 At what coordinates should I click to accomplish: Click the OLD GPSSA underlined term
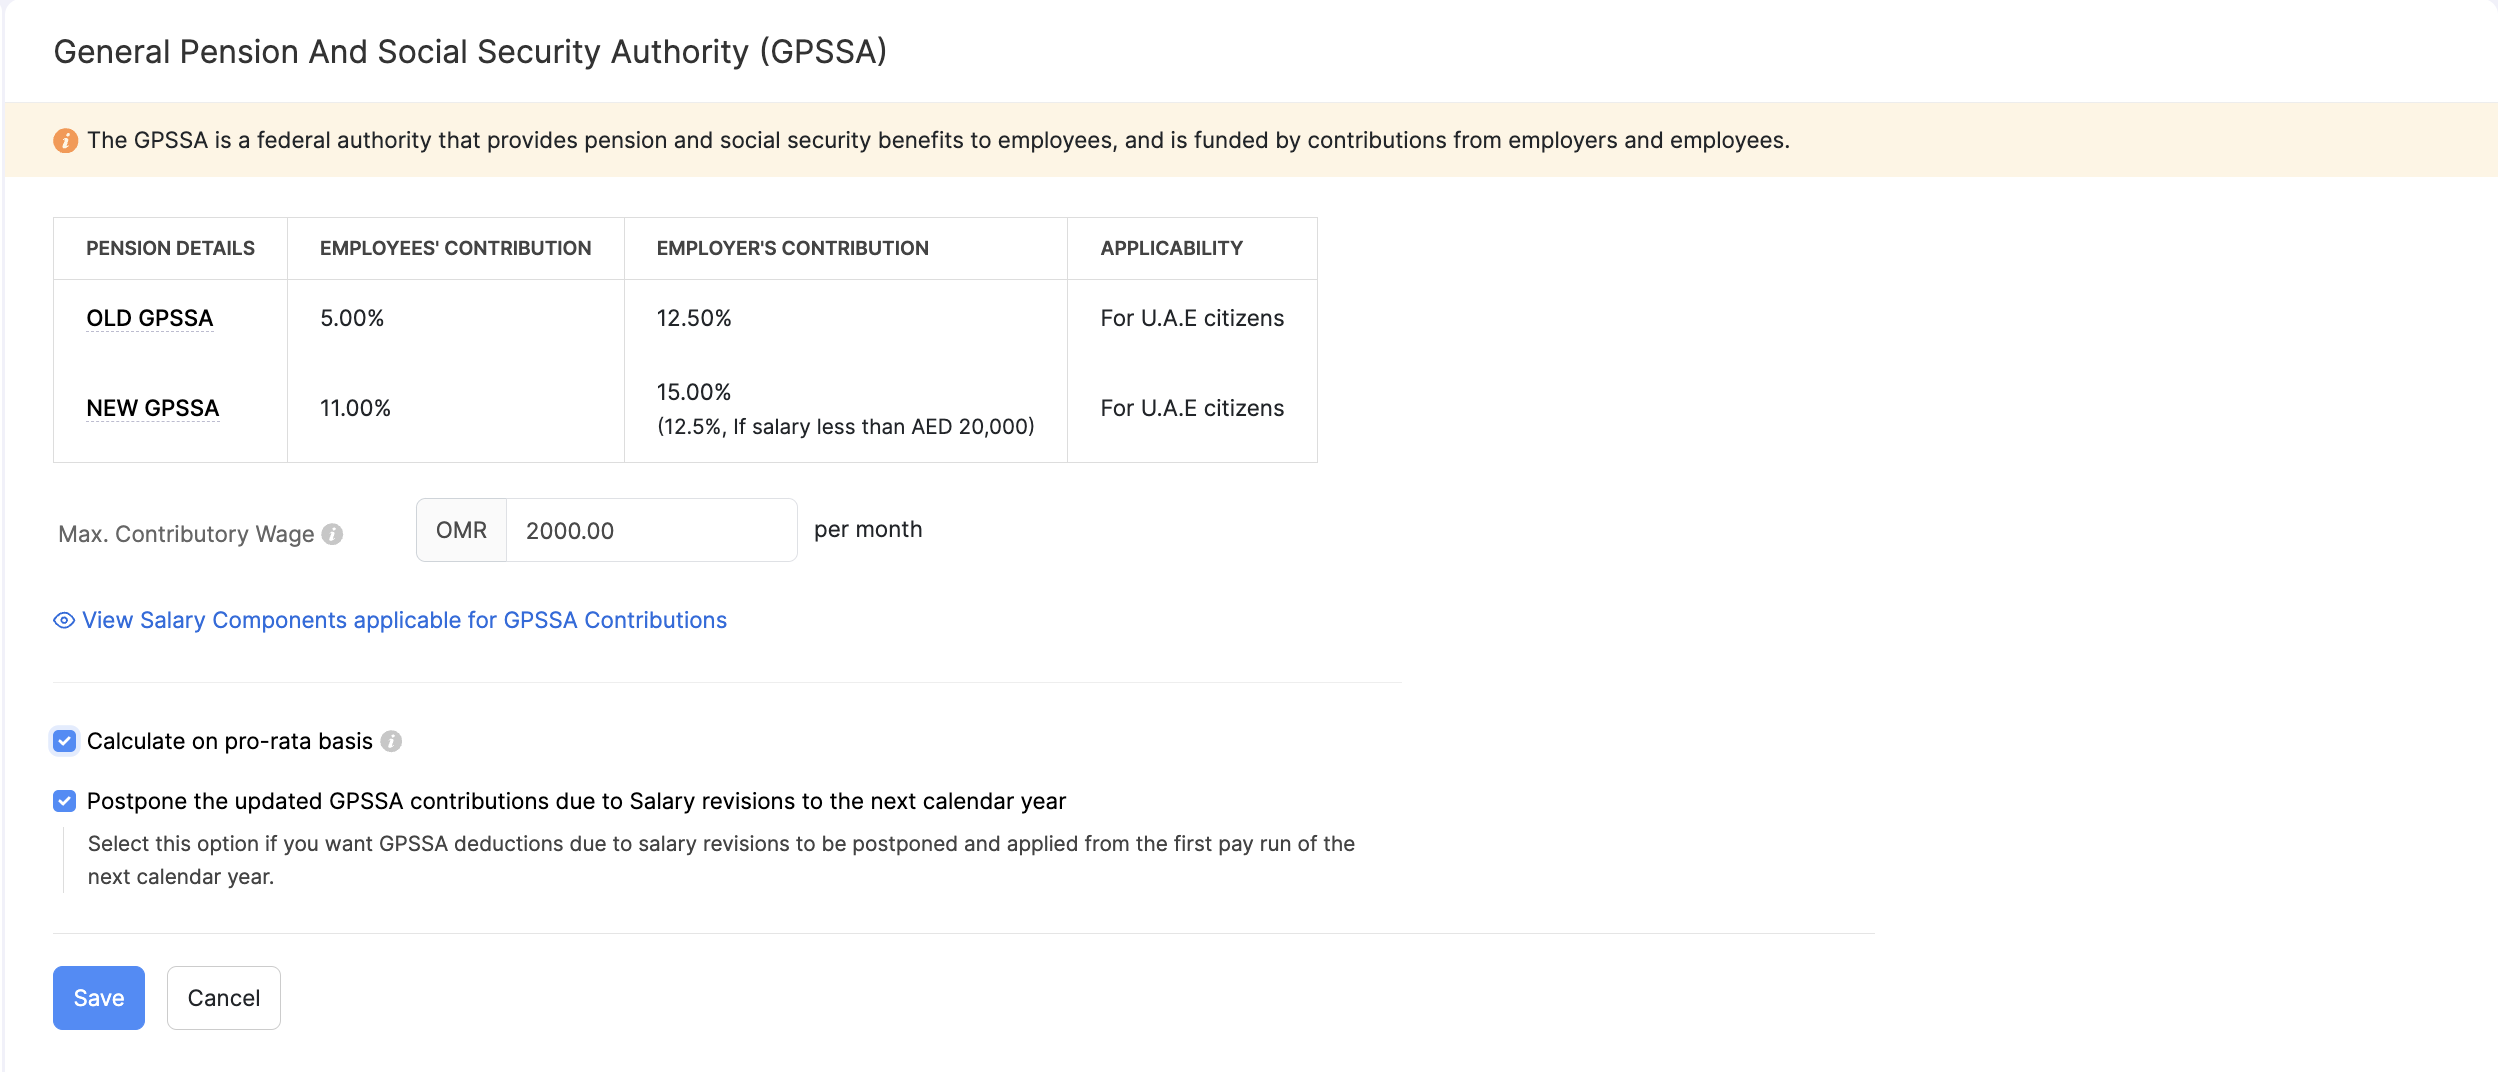[150, 318]
